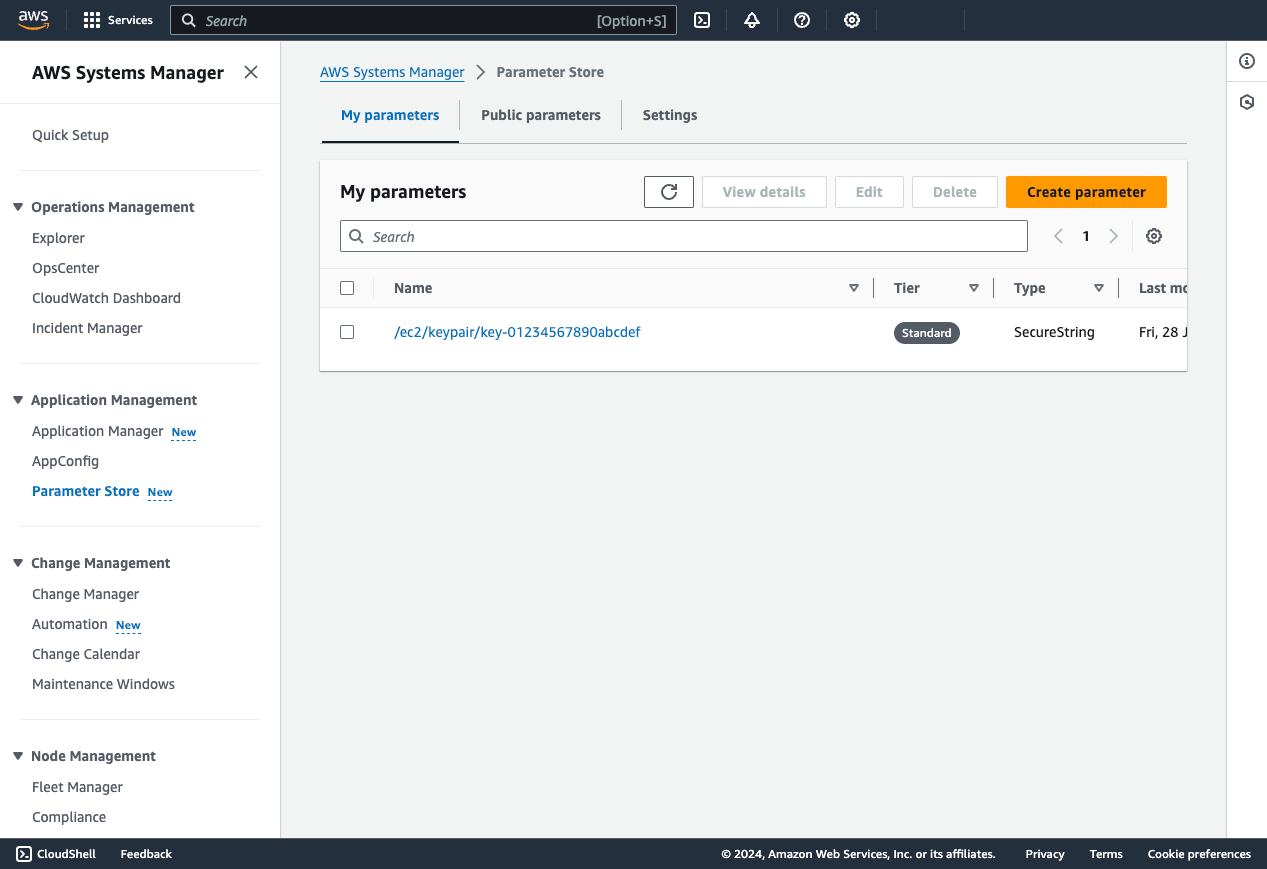This screenshot has width=1267, height=869.
Task: Open the Name column filter dropdown
Action: [x=854, y=287]
